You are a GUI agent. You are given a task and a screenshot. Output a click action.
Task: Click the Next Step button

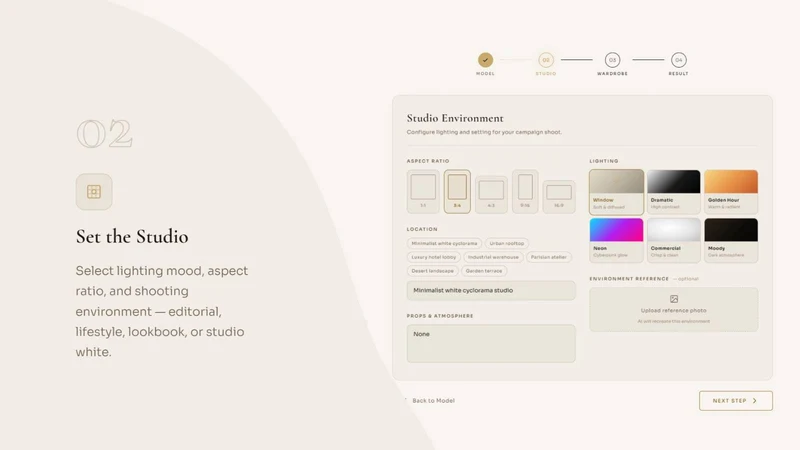[x=736, y=401]
